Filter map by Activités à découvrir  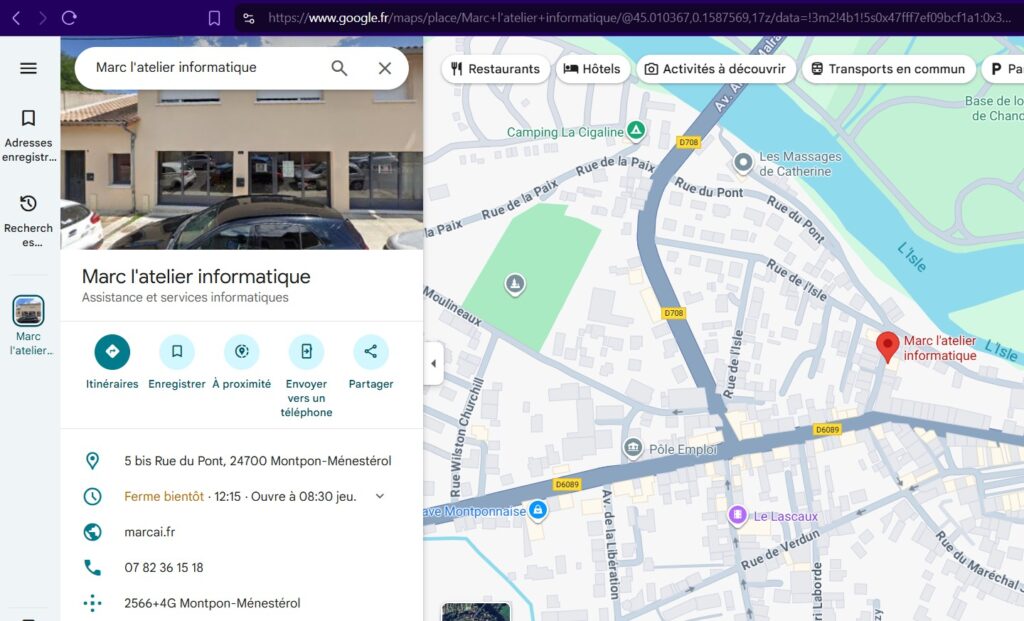click(716, 69)
